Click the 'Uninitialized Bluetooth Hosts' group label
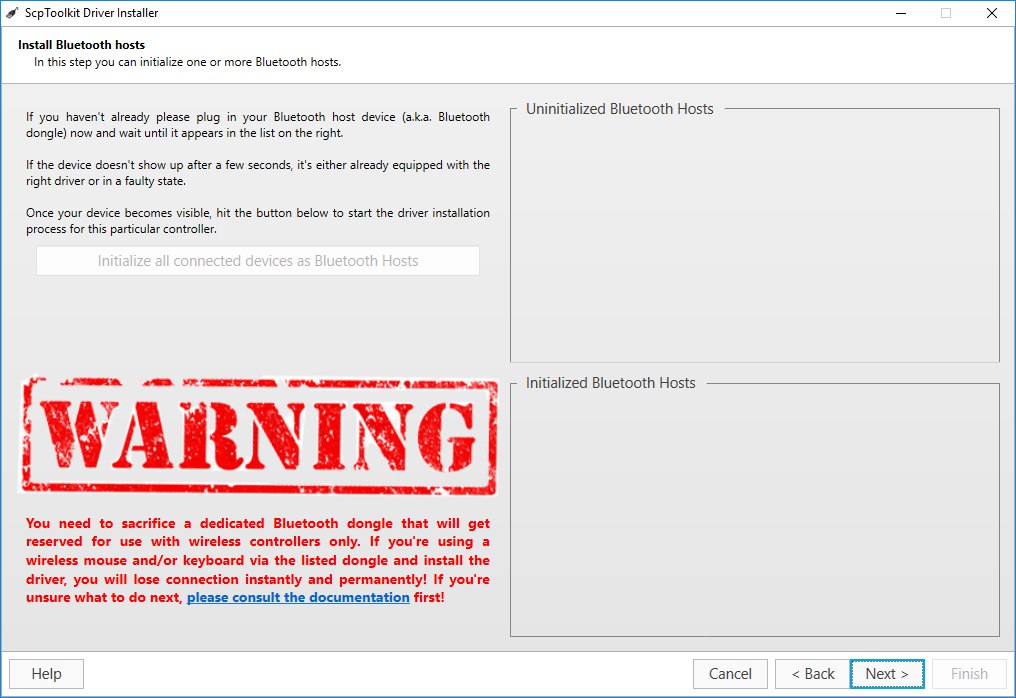 click(619, 109)
